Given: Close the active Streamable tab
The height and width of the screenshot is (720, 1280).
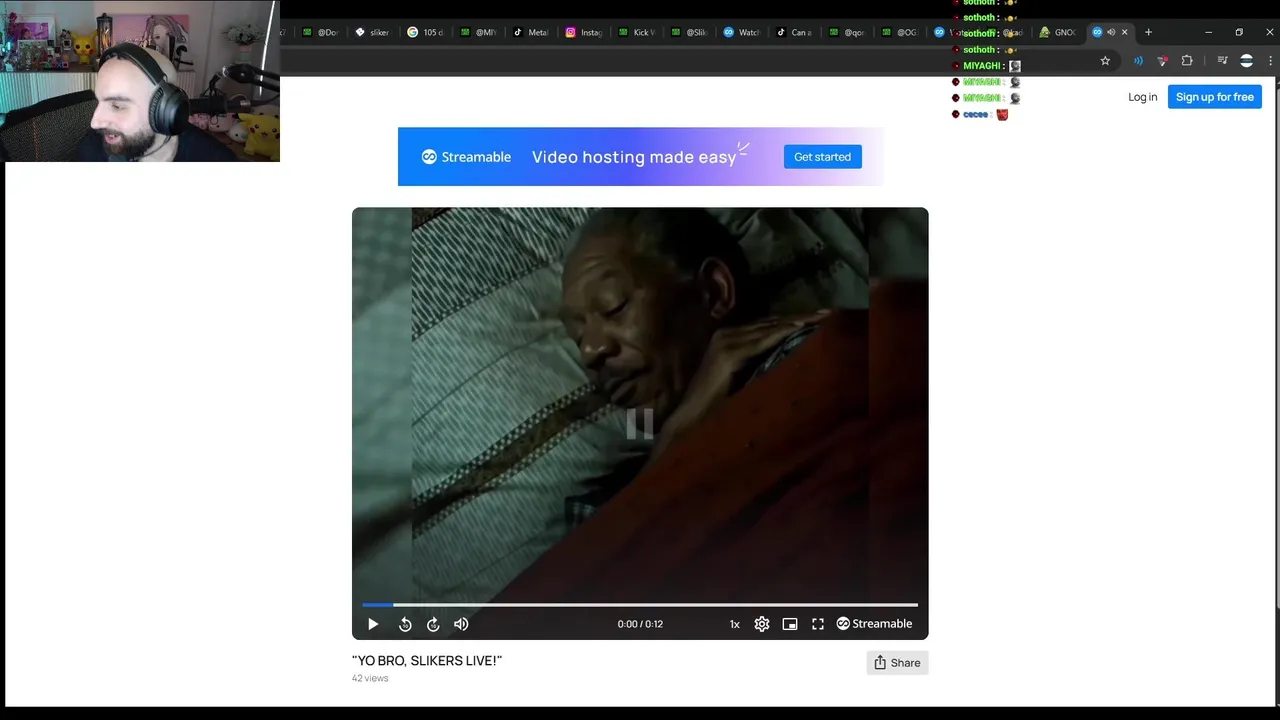Looking at the screenshot, I should coord(1124,32).
